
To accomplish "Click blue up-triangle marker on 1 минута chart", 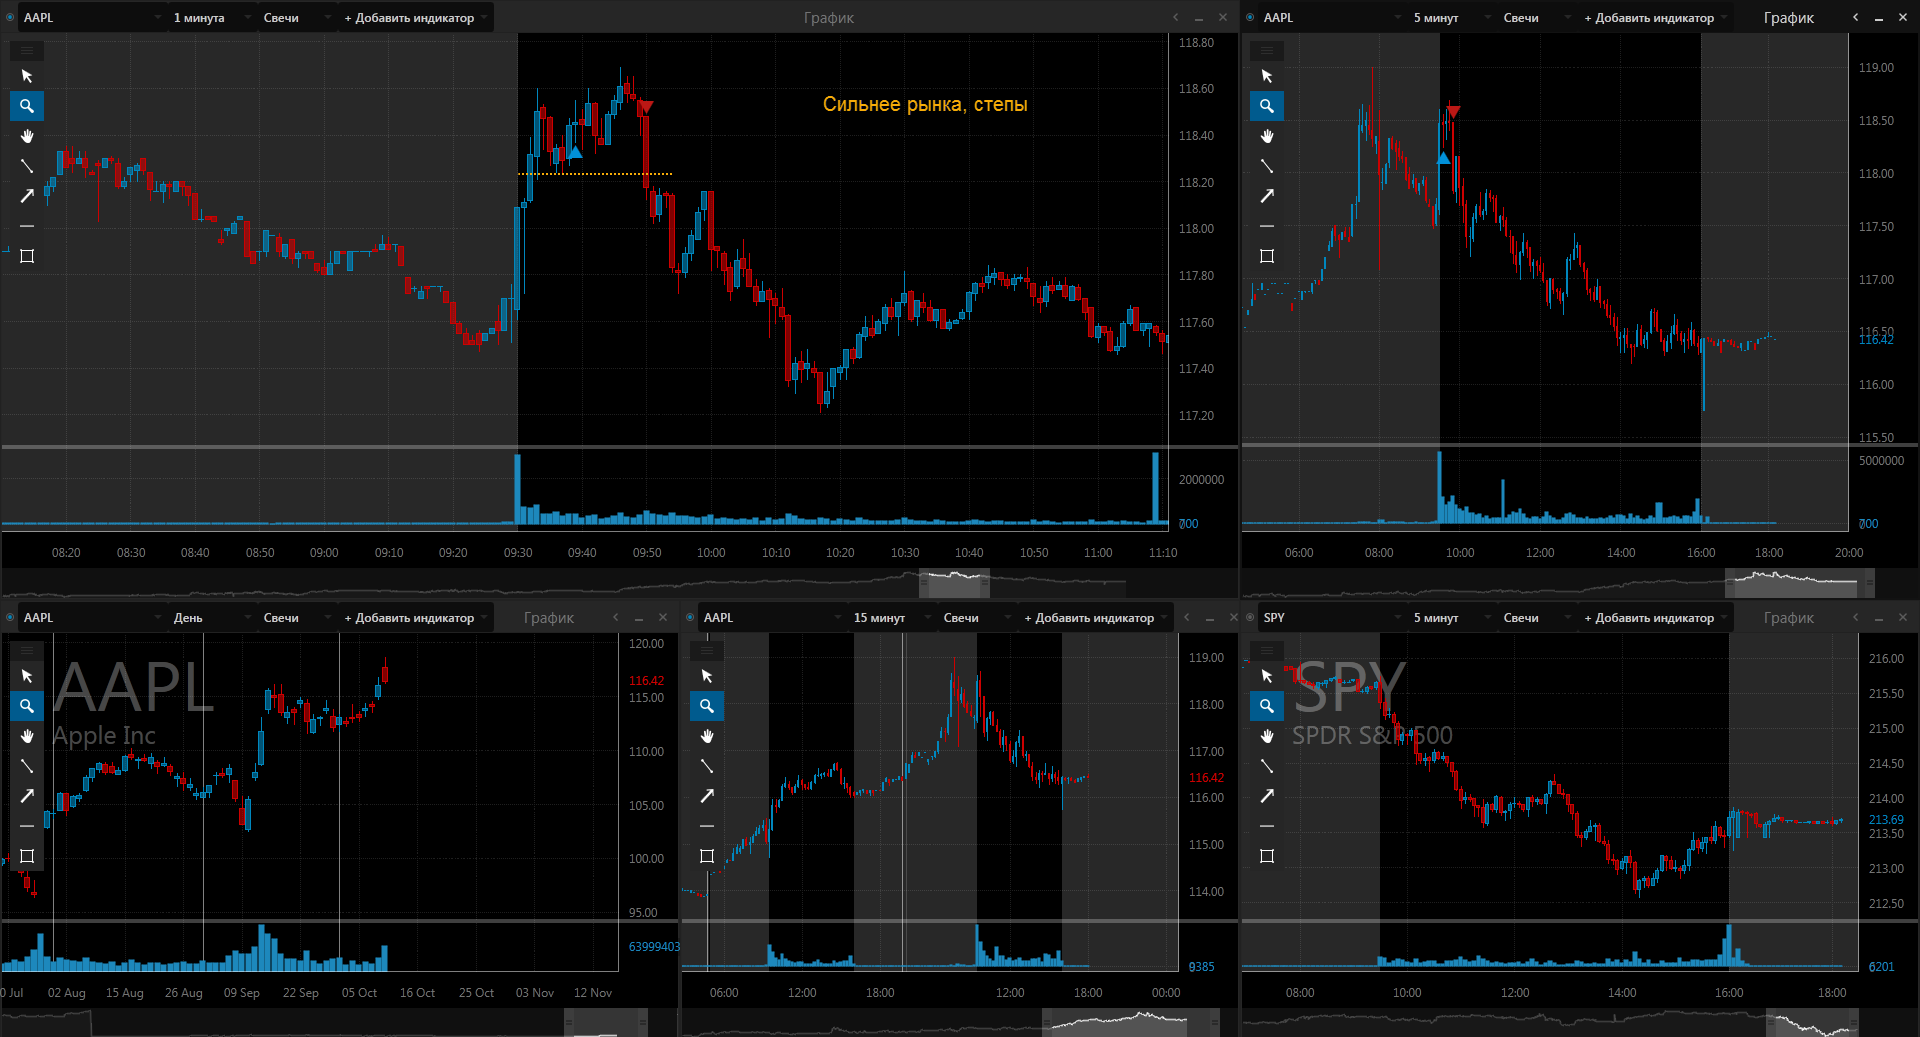I will tap(575, 152).
